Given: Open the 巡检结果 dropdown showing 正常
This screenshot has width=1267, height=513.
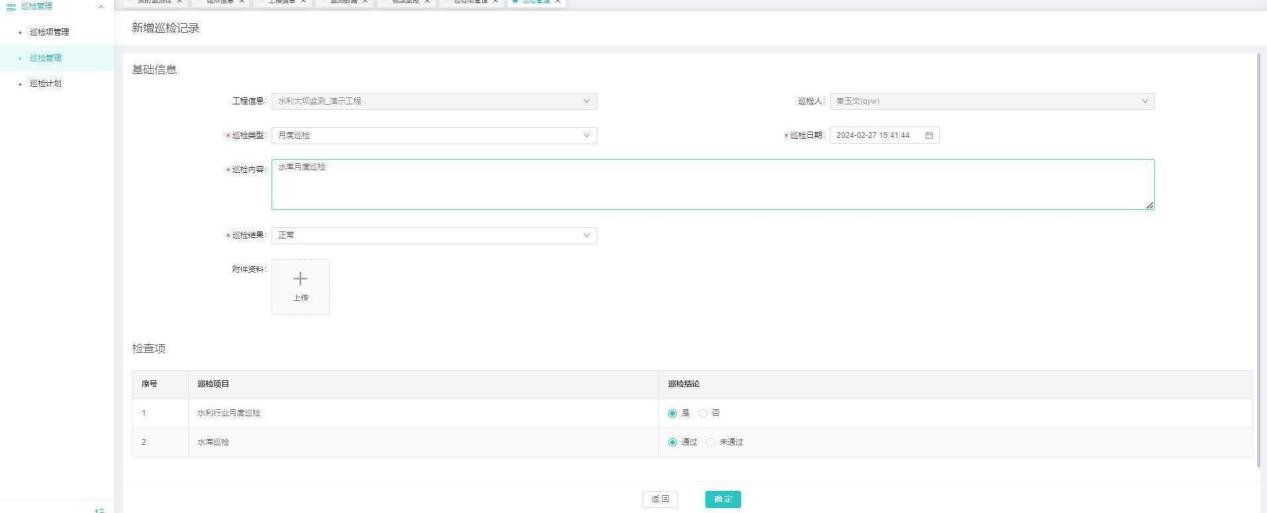Looking at the screenshot, I should pos(434,235).
